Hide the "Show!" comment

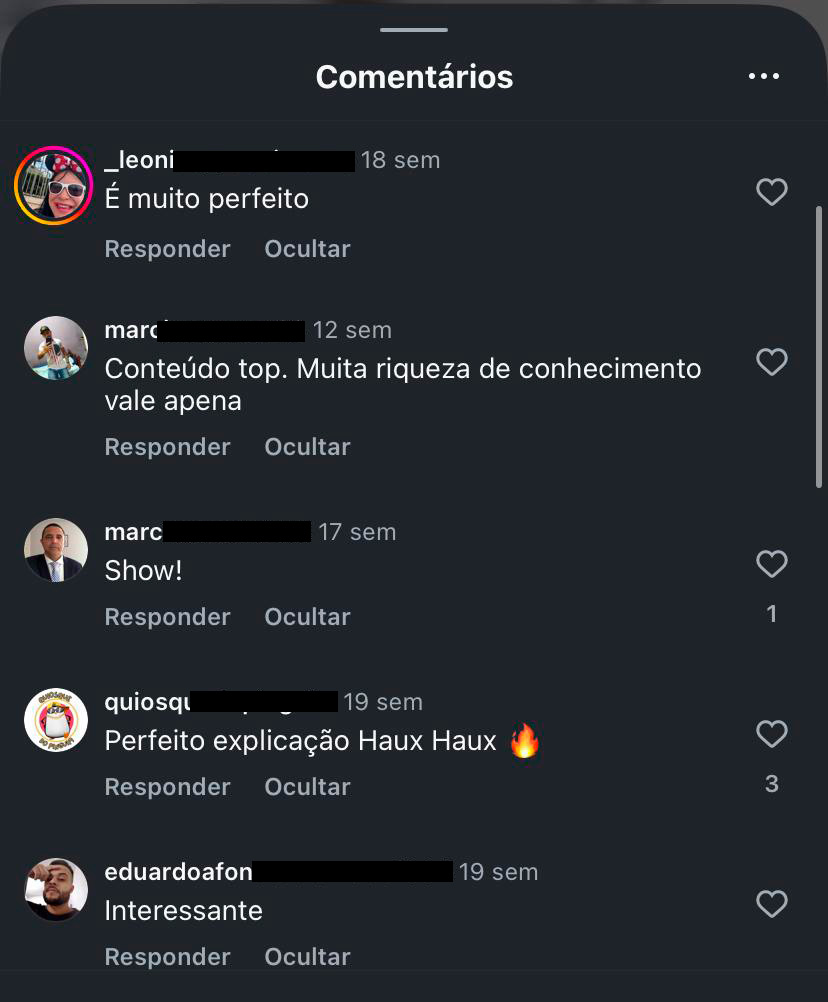coord(307,617)
